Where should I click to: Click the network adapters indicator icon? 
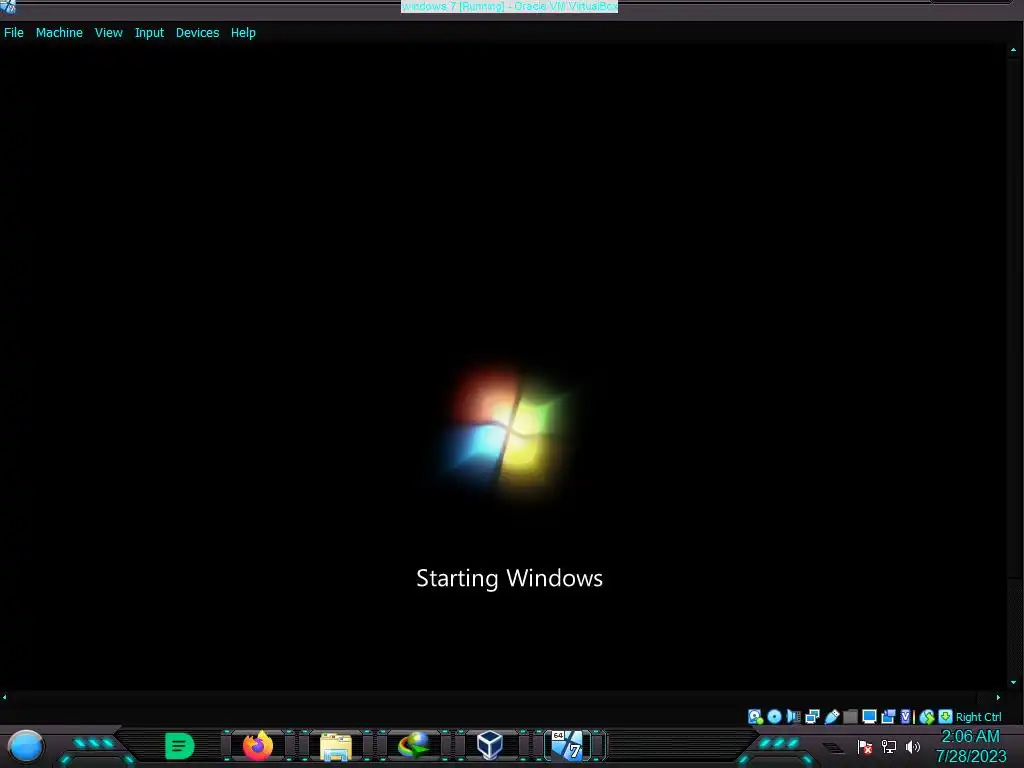(x=812, y=716)
